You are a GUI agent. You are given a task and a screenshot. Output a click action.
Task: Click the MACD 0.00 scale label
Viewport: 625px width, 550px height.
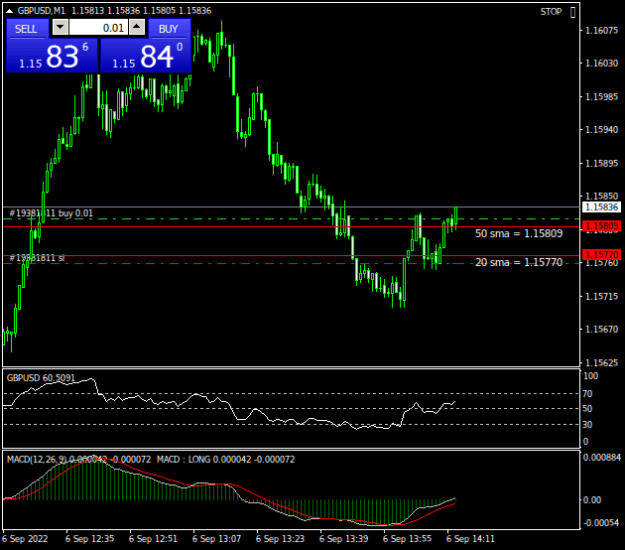592,500
